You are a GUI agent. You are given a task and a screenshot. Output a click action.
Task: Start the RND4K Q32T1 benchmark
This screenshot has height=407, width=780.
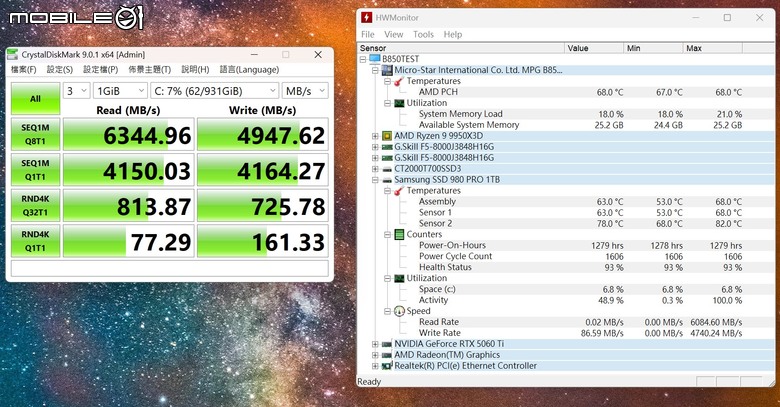[35, 205]
